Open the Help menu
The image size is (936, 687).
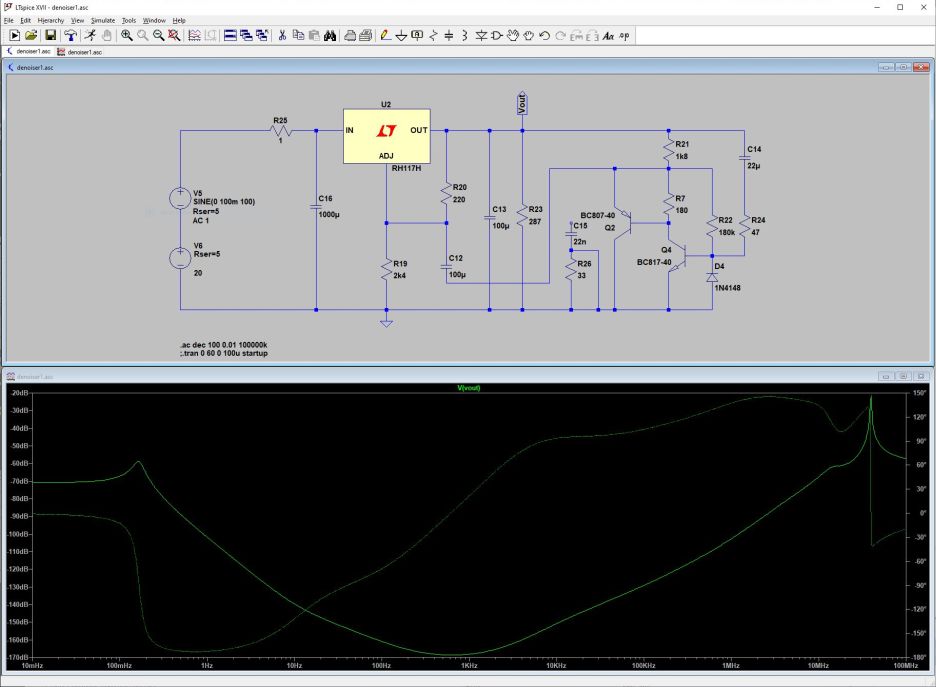pos(179,20)
